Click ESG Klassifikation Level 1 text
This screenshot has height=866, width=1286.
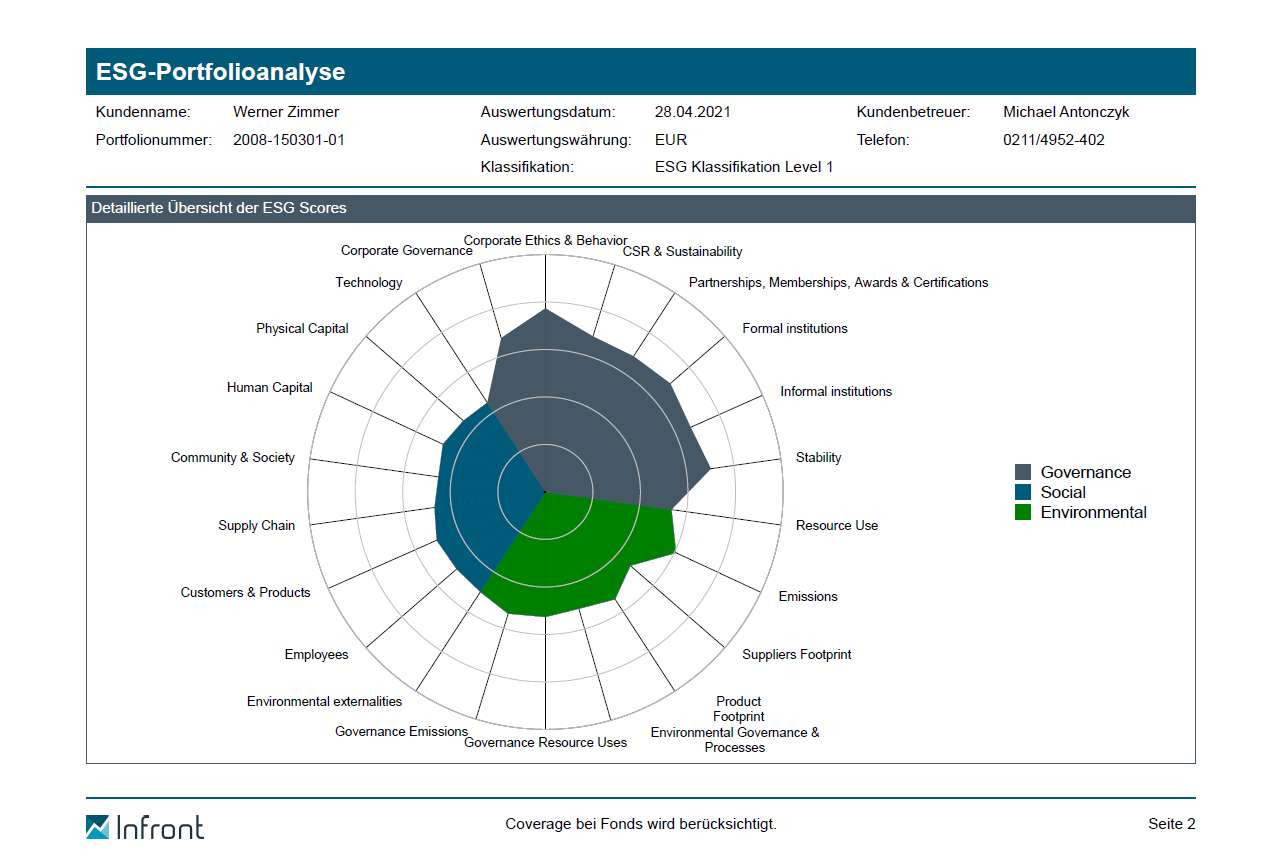[x=744, y=167]
